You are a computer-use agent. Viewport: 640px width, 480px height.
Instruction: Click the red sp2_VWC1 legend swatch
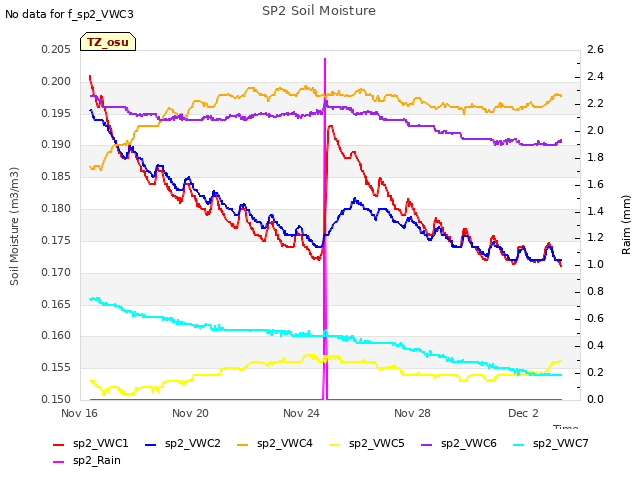tap(59, 444)
